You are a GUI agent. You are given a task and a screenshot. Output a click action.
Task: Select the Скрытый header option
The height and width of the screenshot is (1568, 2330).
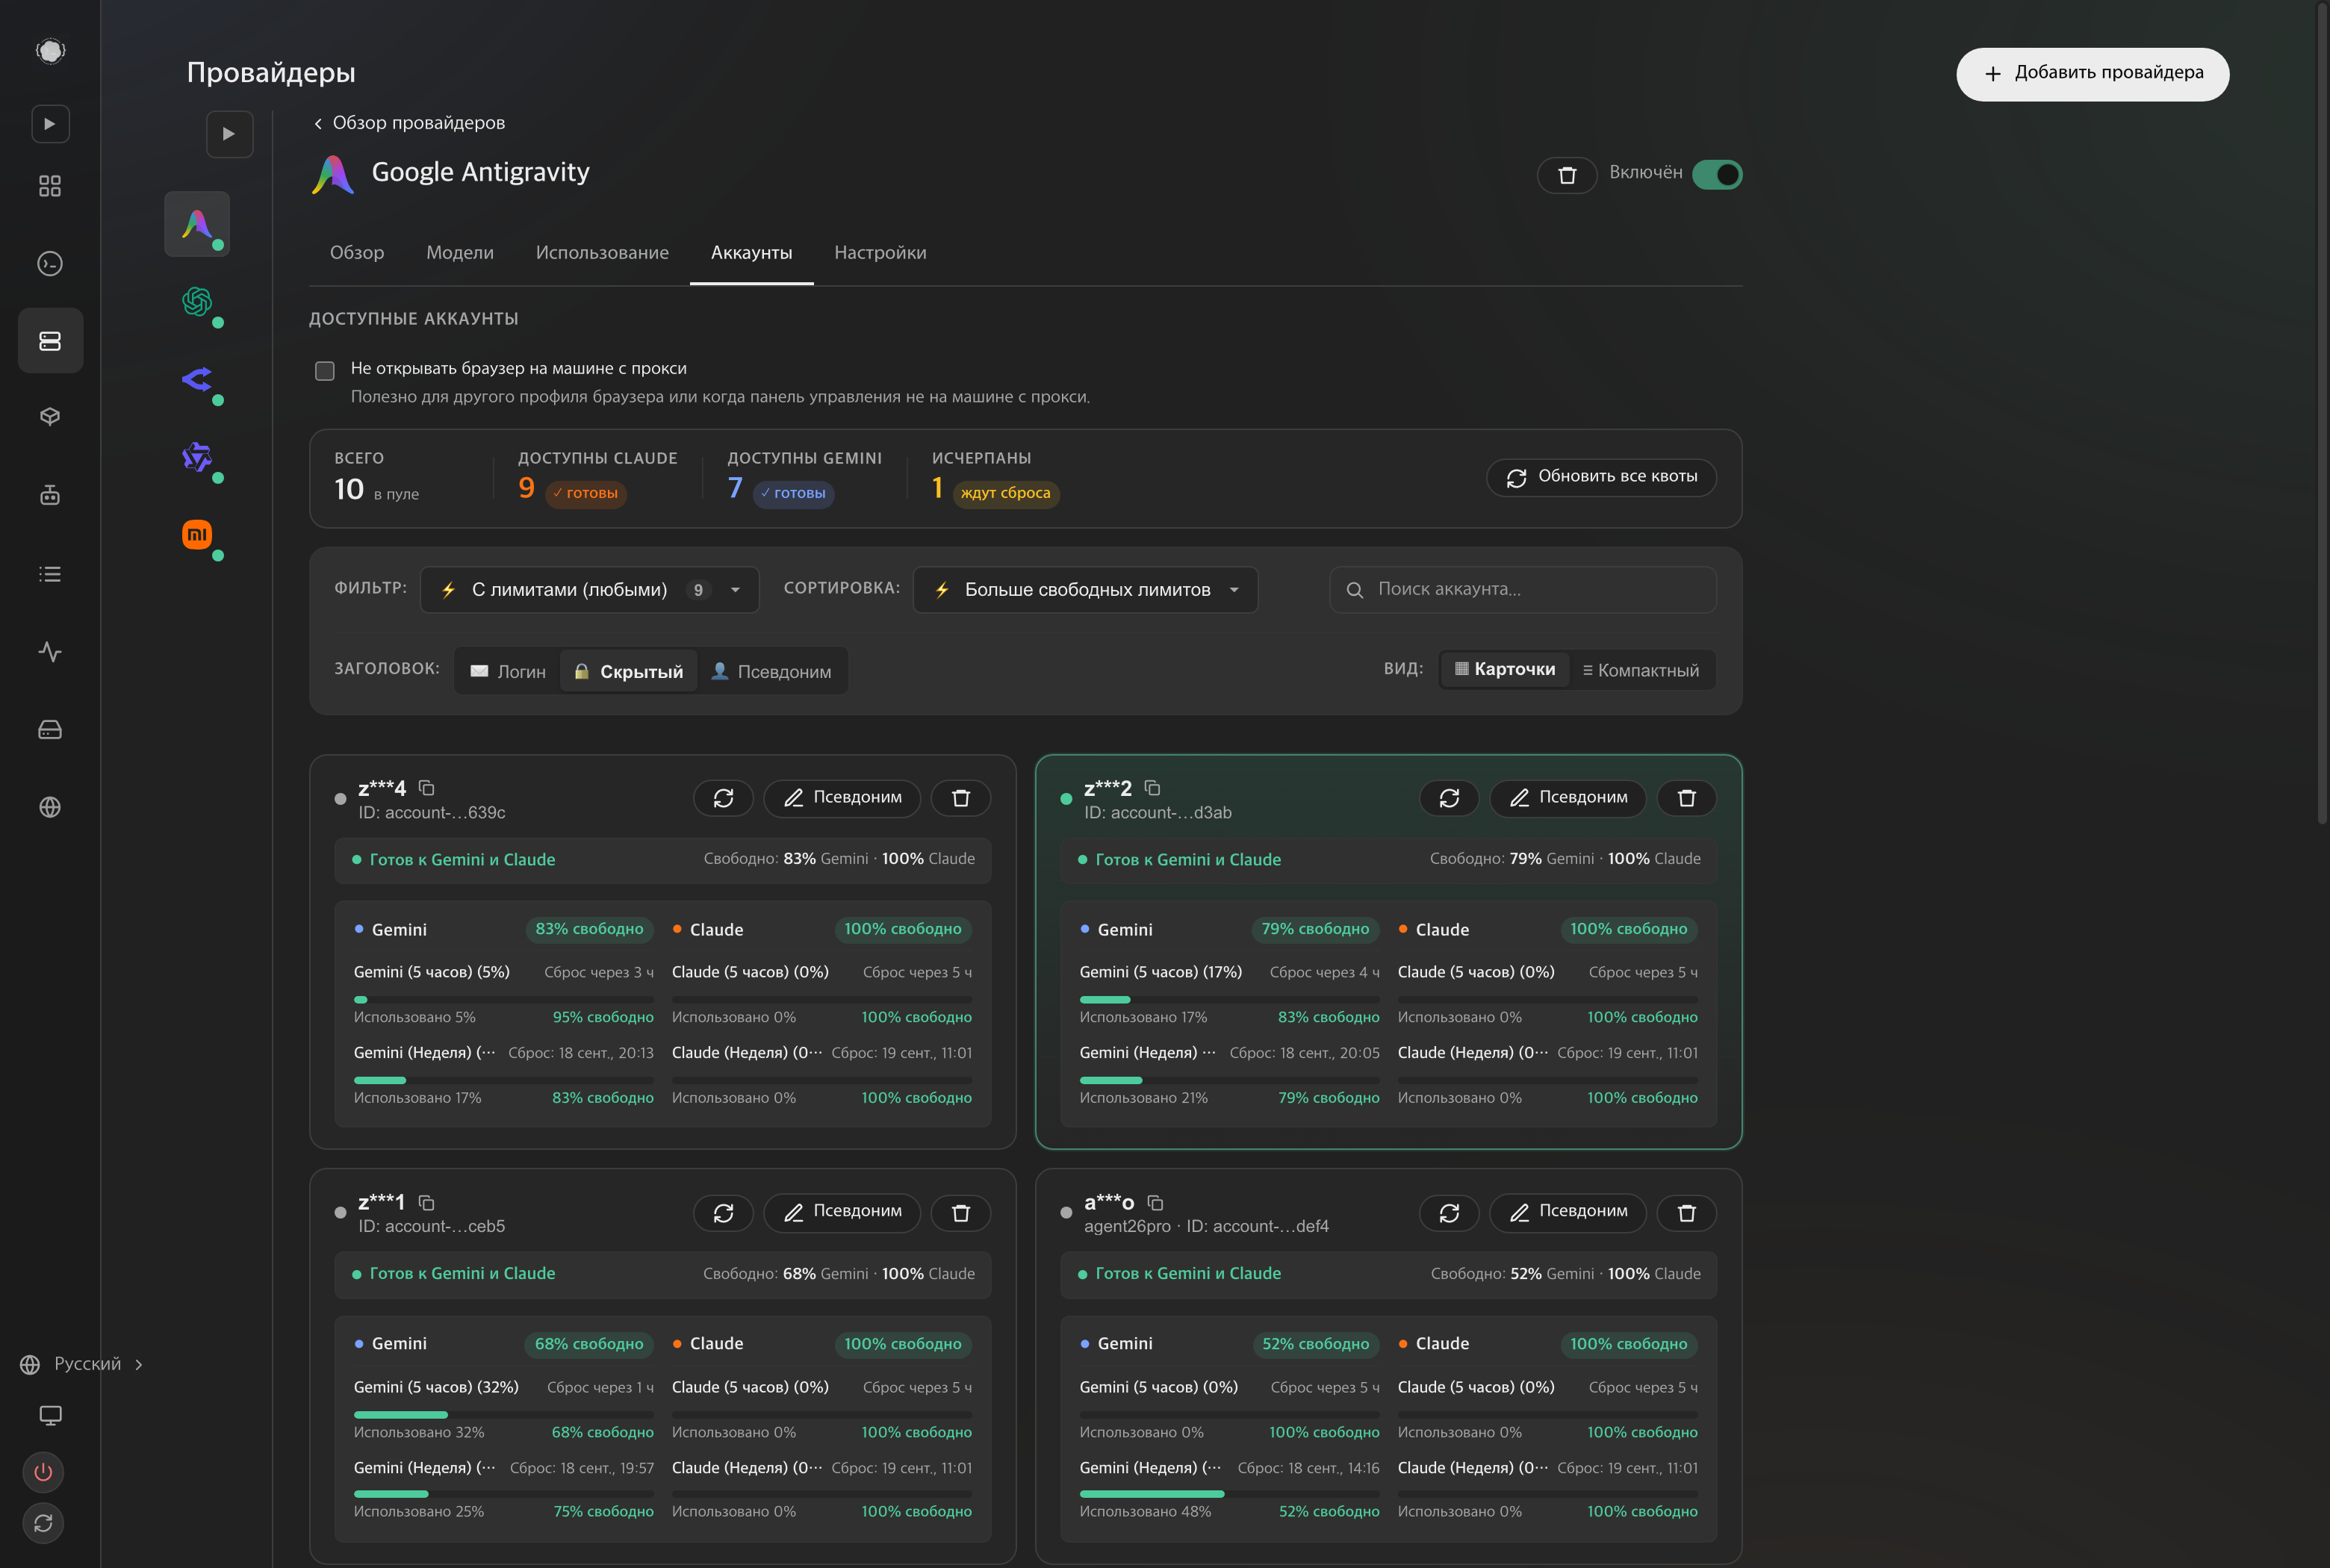[x=628, y=671]
